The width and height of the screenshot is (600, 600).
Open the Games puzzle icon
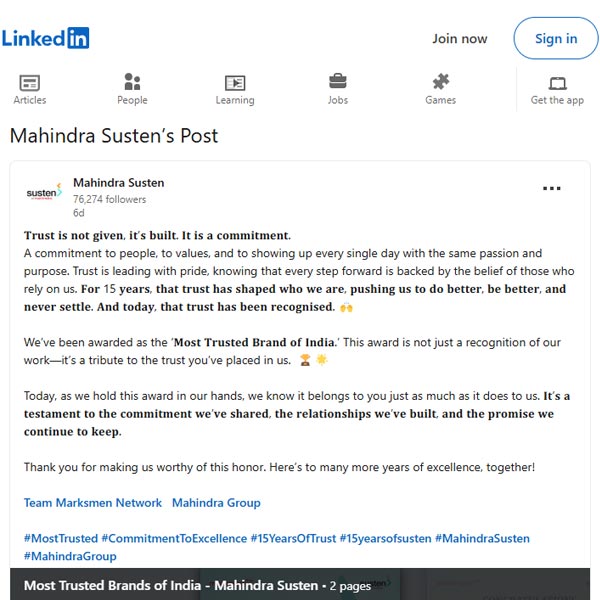(440, 81)
